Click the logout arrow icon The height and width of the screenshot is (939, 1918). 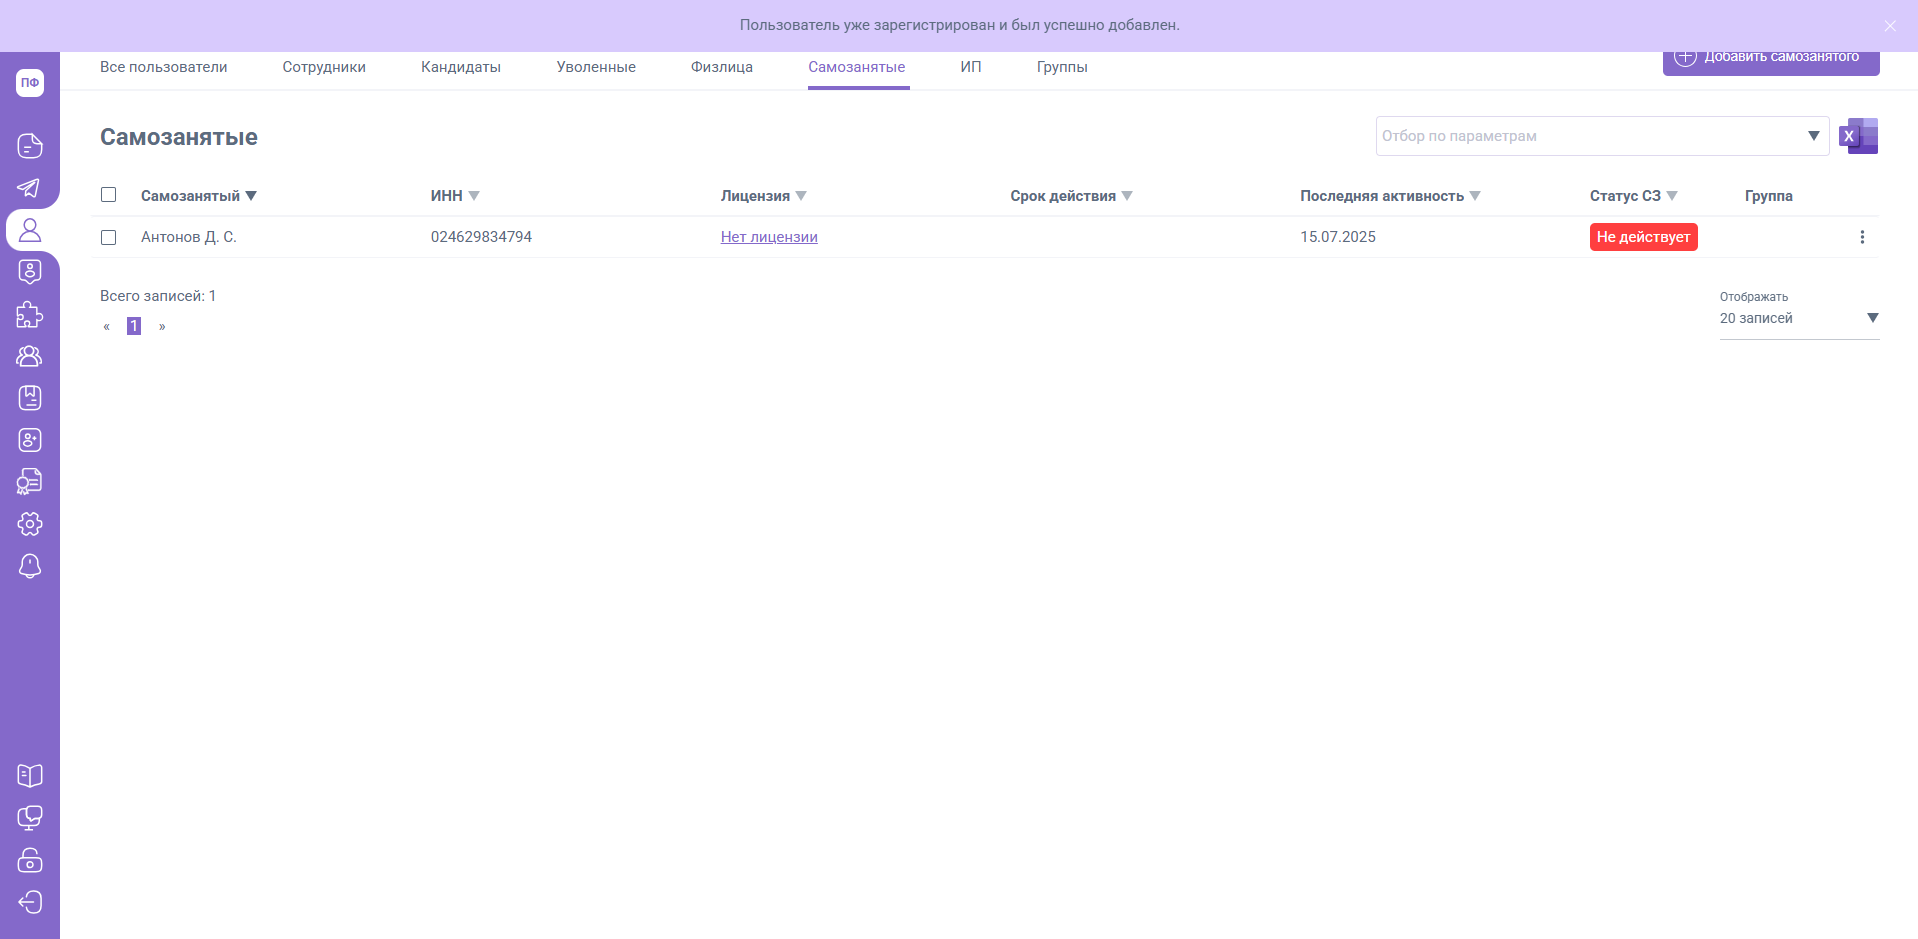[29, 902]
